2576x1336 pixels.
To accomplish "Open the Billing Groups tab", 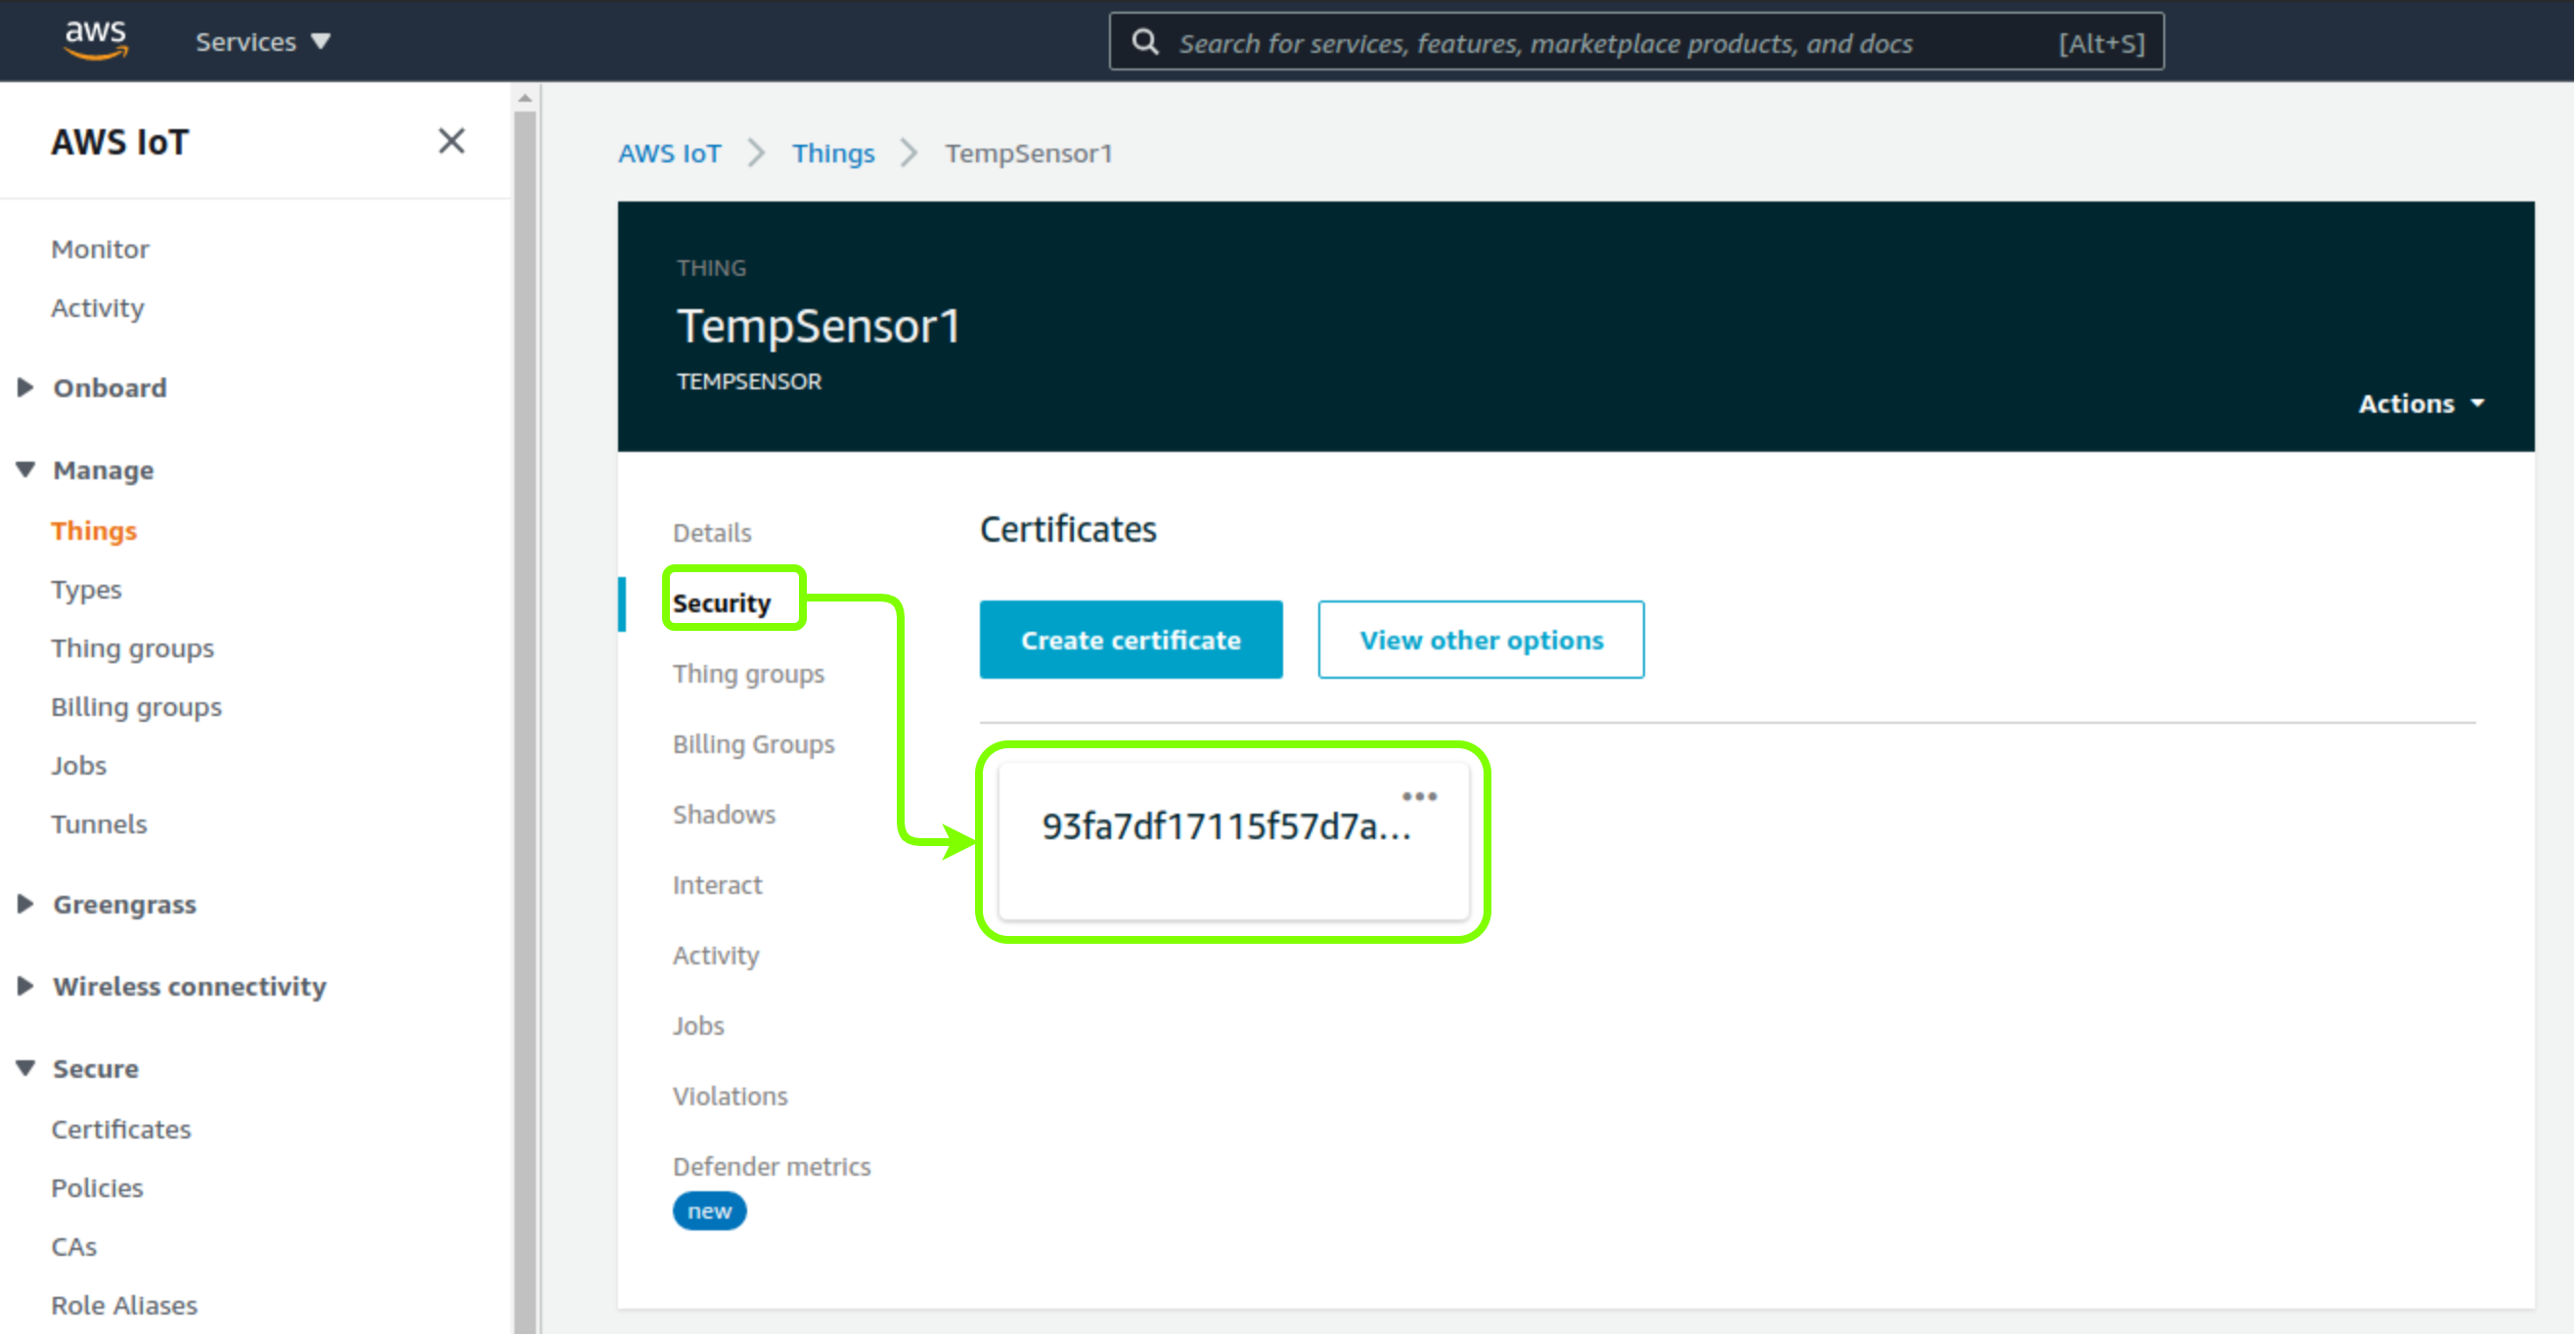I will click(x=754, y=744).
